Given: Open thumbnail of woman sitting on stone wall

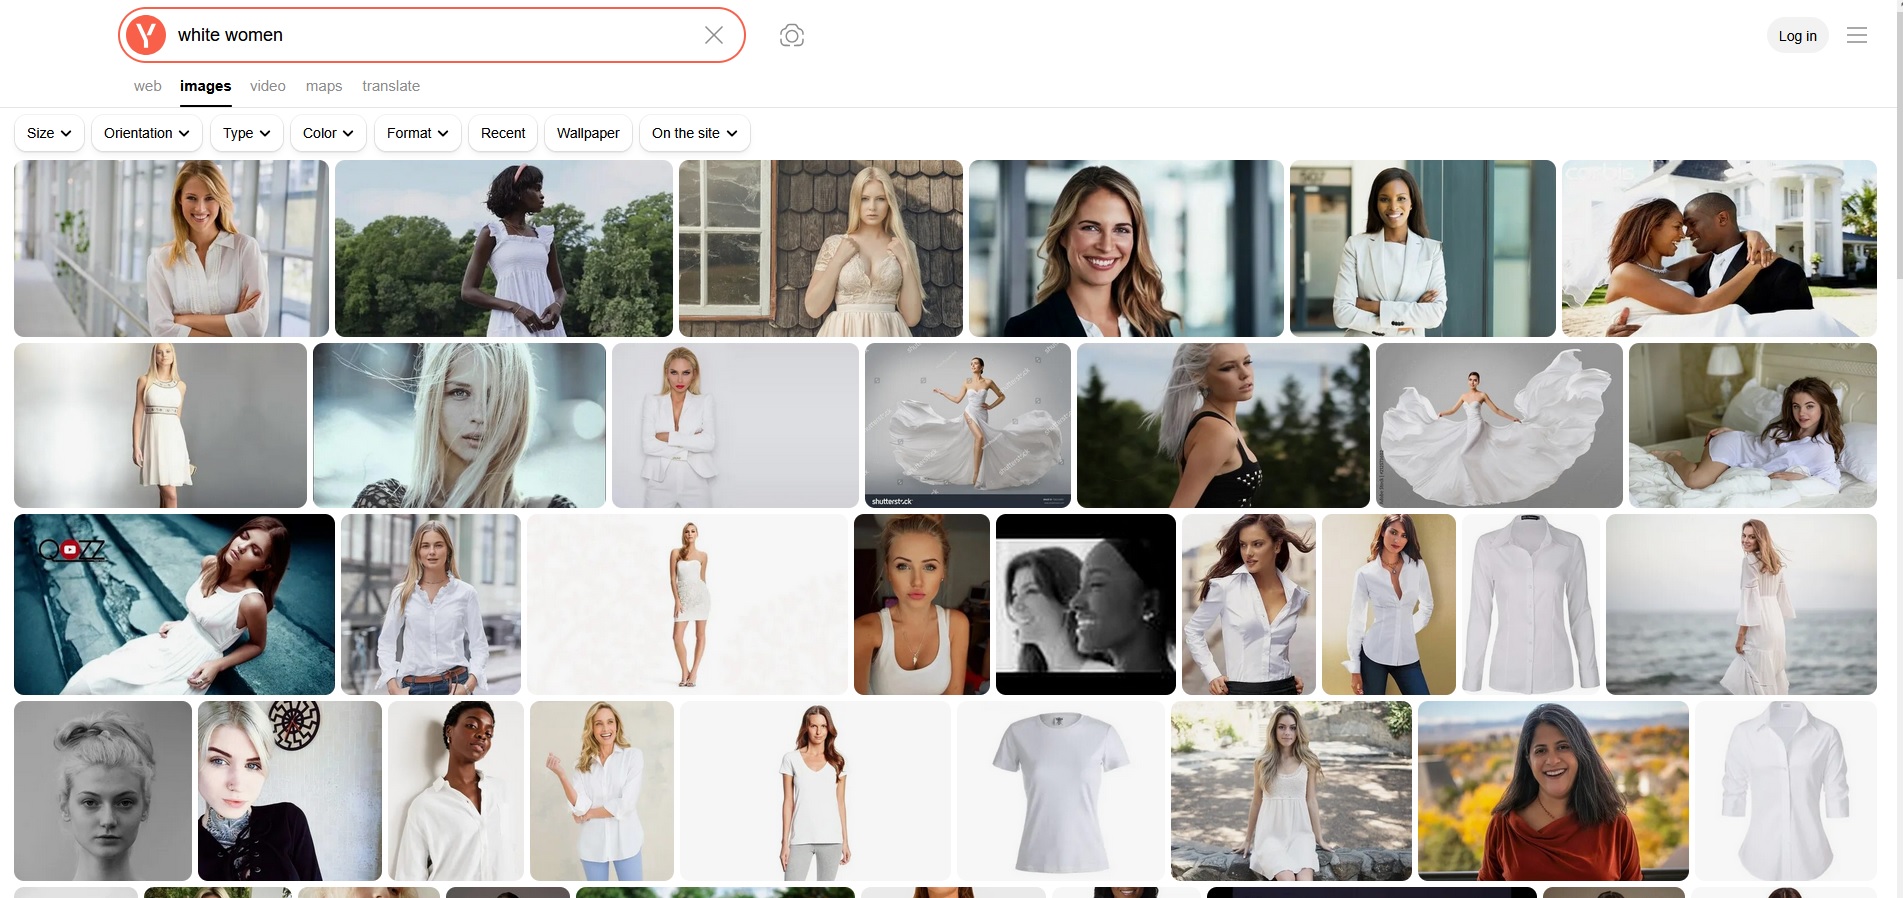Looking at the screenshot, I should [1291, 791].
